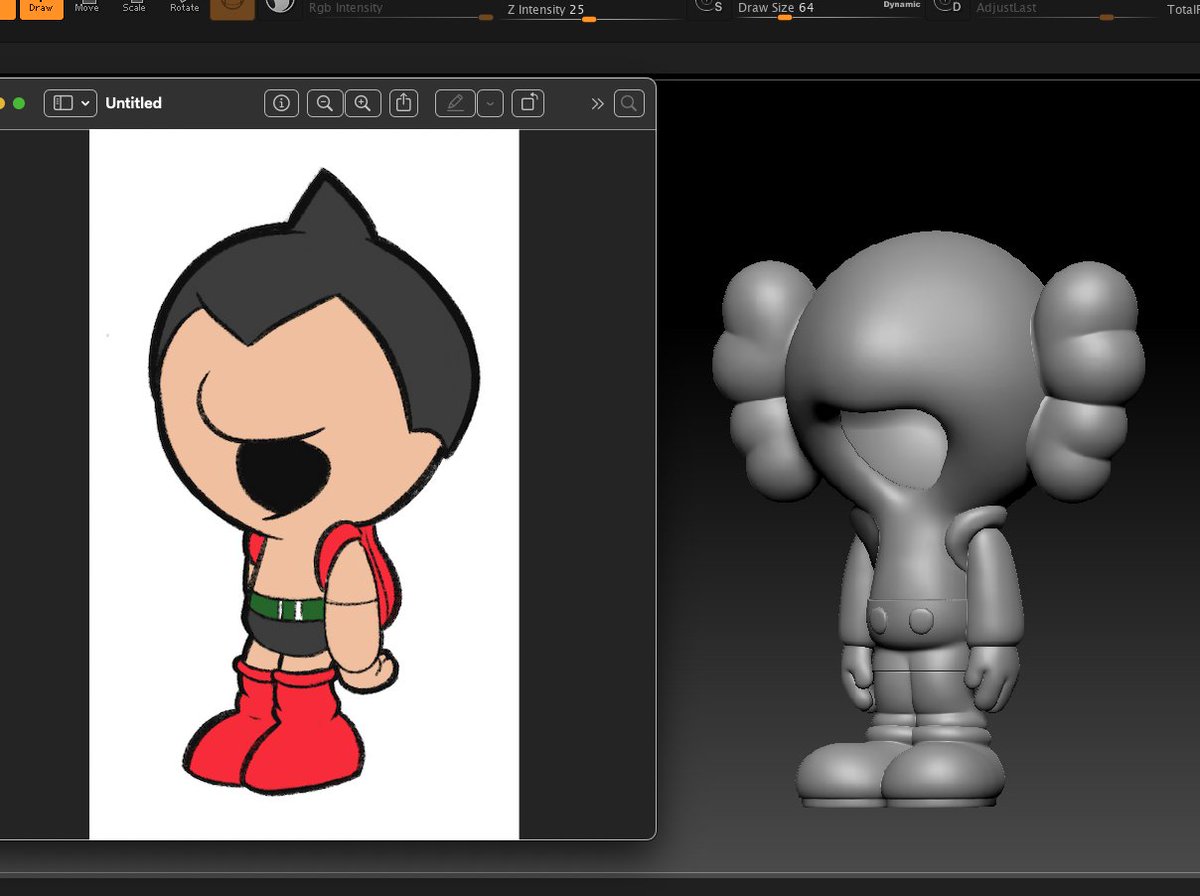Show the Inspector info in Preview
The height and width of the screenshot is (896, 1200).
pos(281,103)
